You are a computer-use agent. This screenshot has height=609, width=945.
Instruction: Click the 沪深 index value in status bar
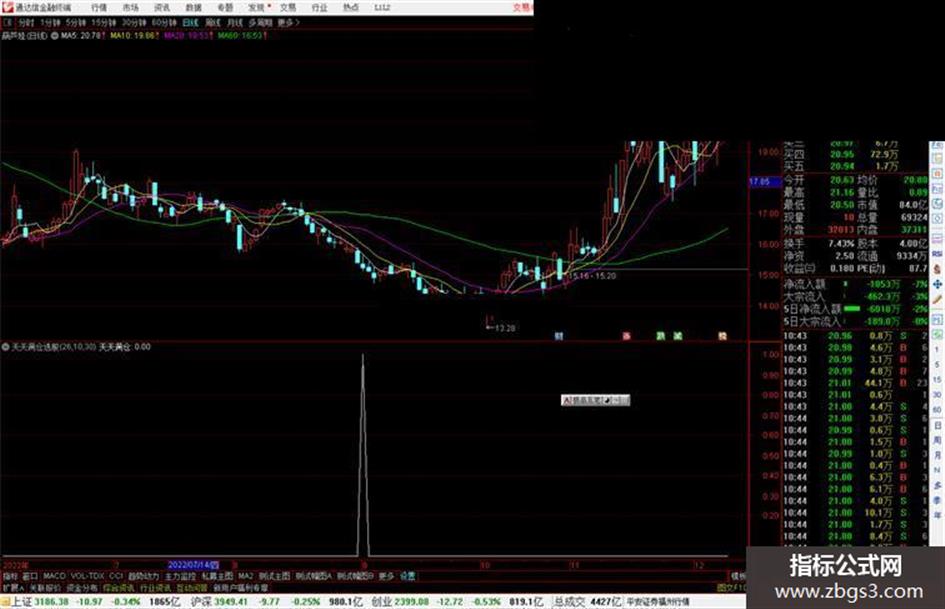click(x=233, y=602)
